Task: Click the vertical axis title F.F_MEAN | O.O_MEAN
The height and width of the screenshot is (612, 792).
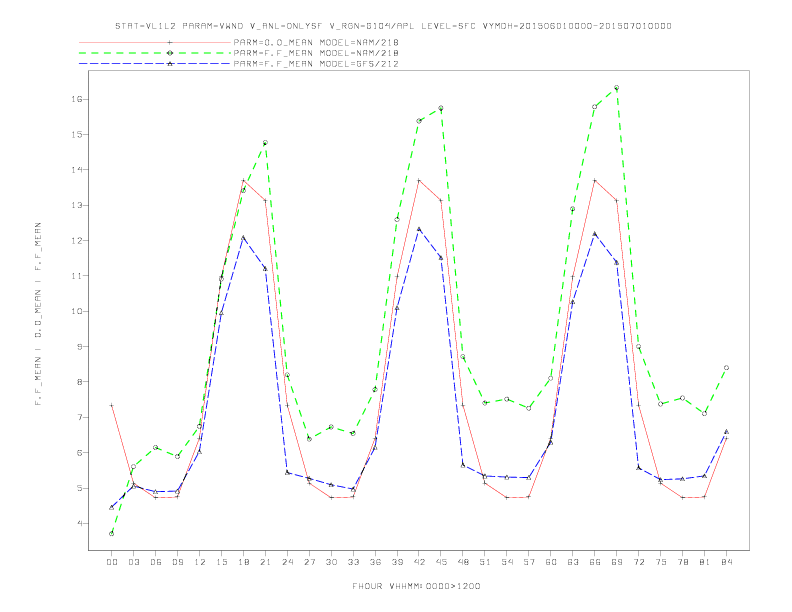Action: [x=38, y=314]
